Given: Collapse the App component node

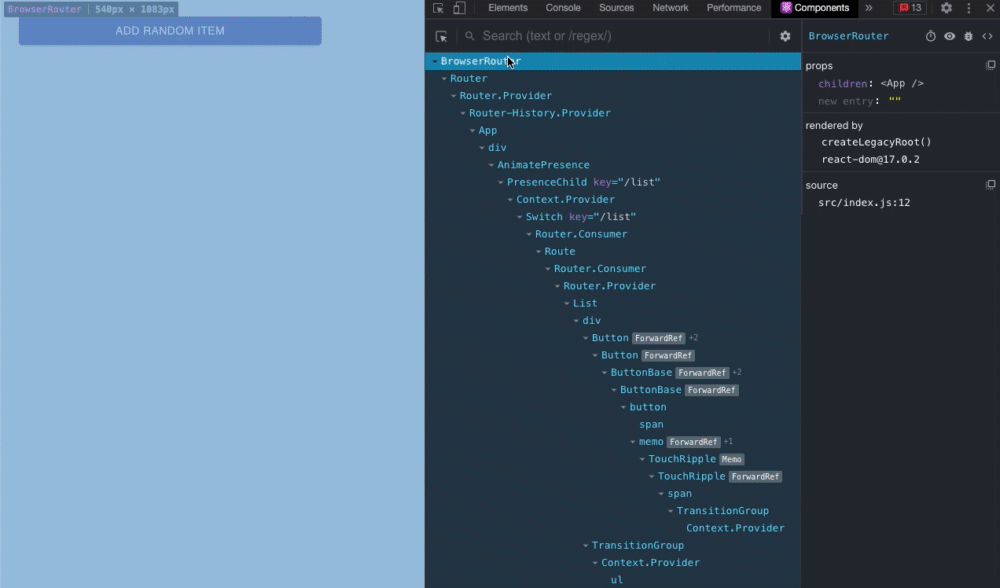Looking at the screenshot, I should tap(471, 130).
